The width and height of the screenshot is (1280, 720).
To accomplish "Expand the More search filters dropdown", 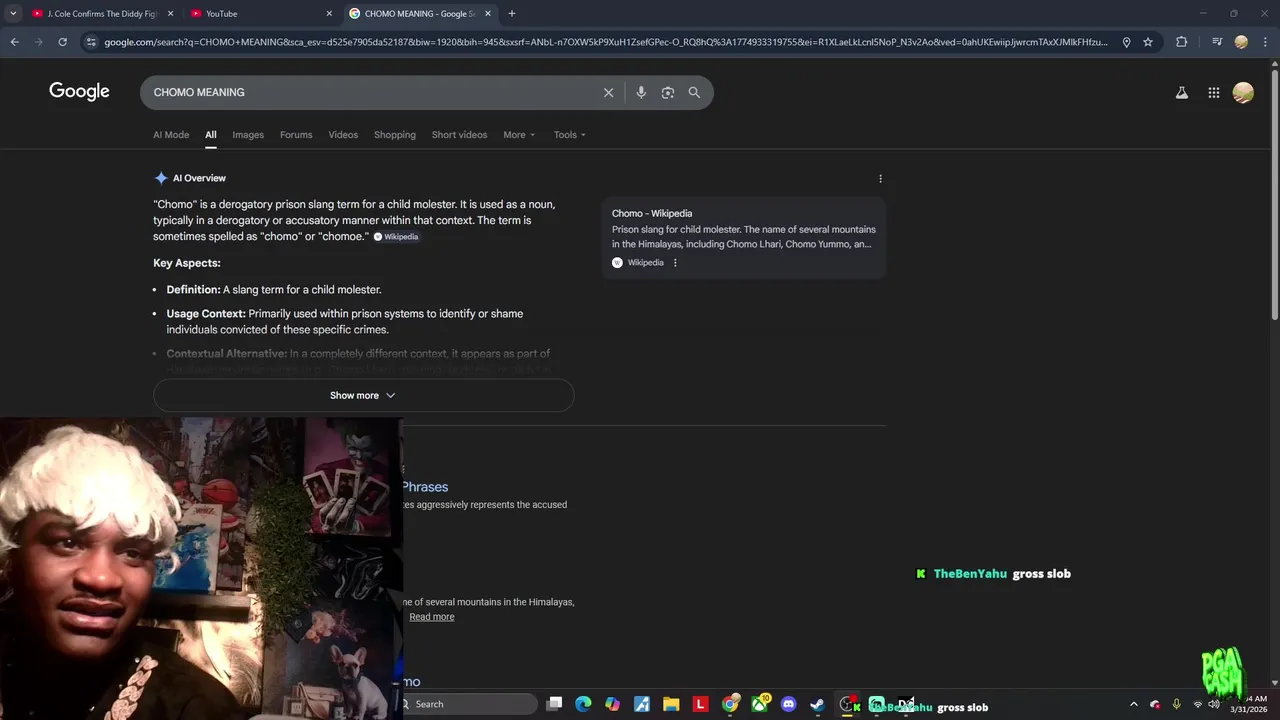I will coord(519,135).
